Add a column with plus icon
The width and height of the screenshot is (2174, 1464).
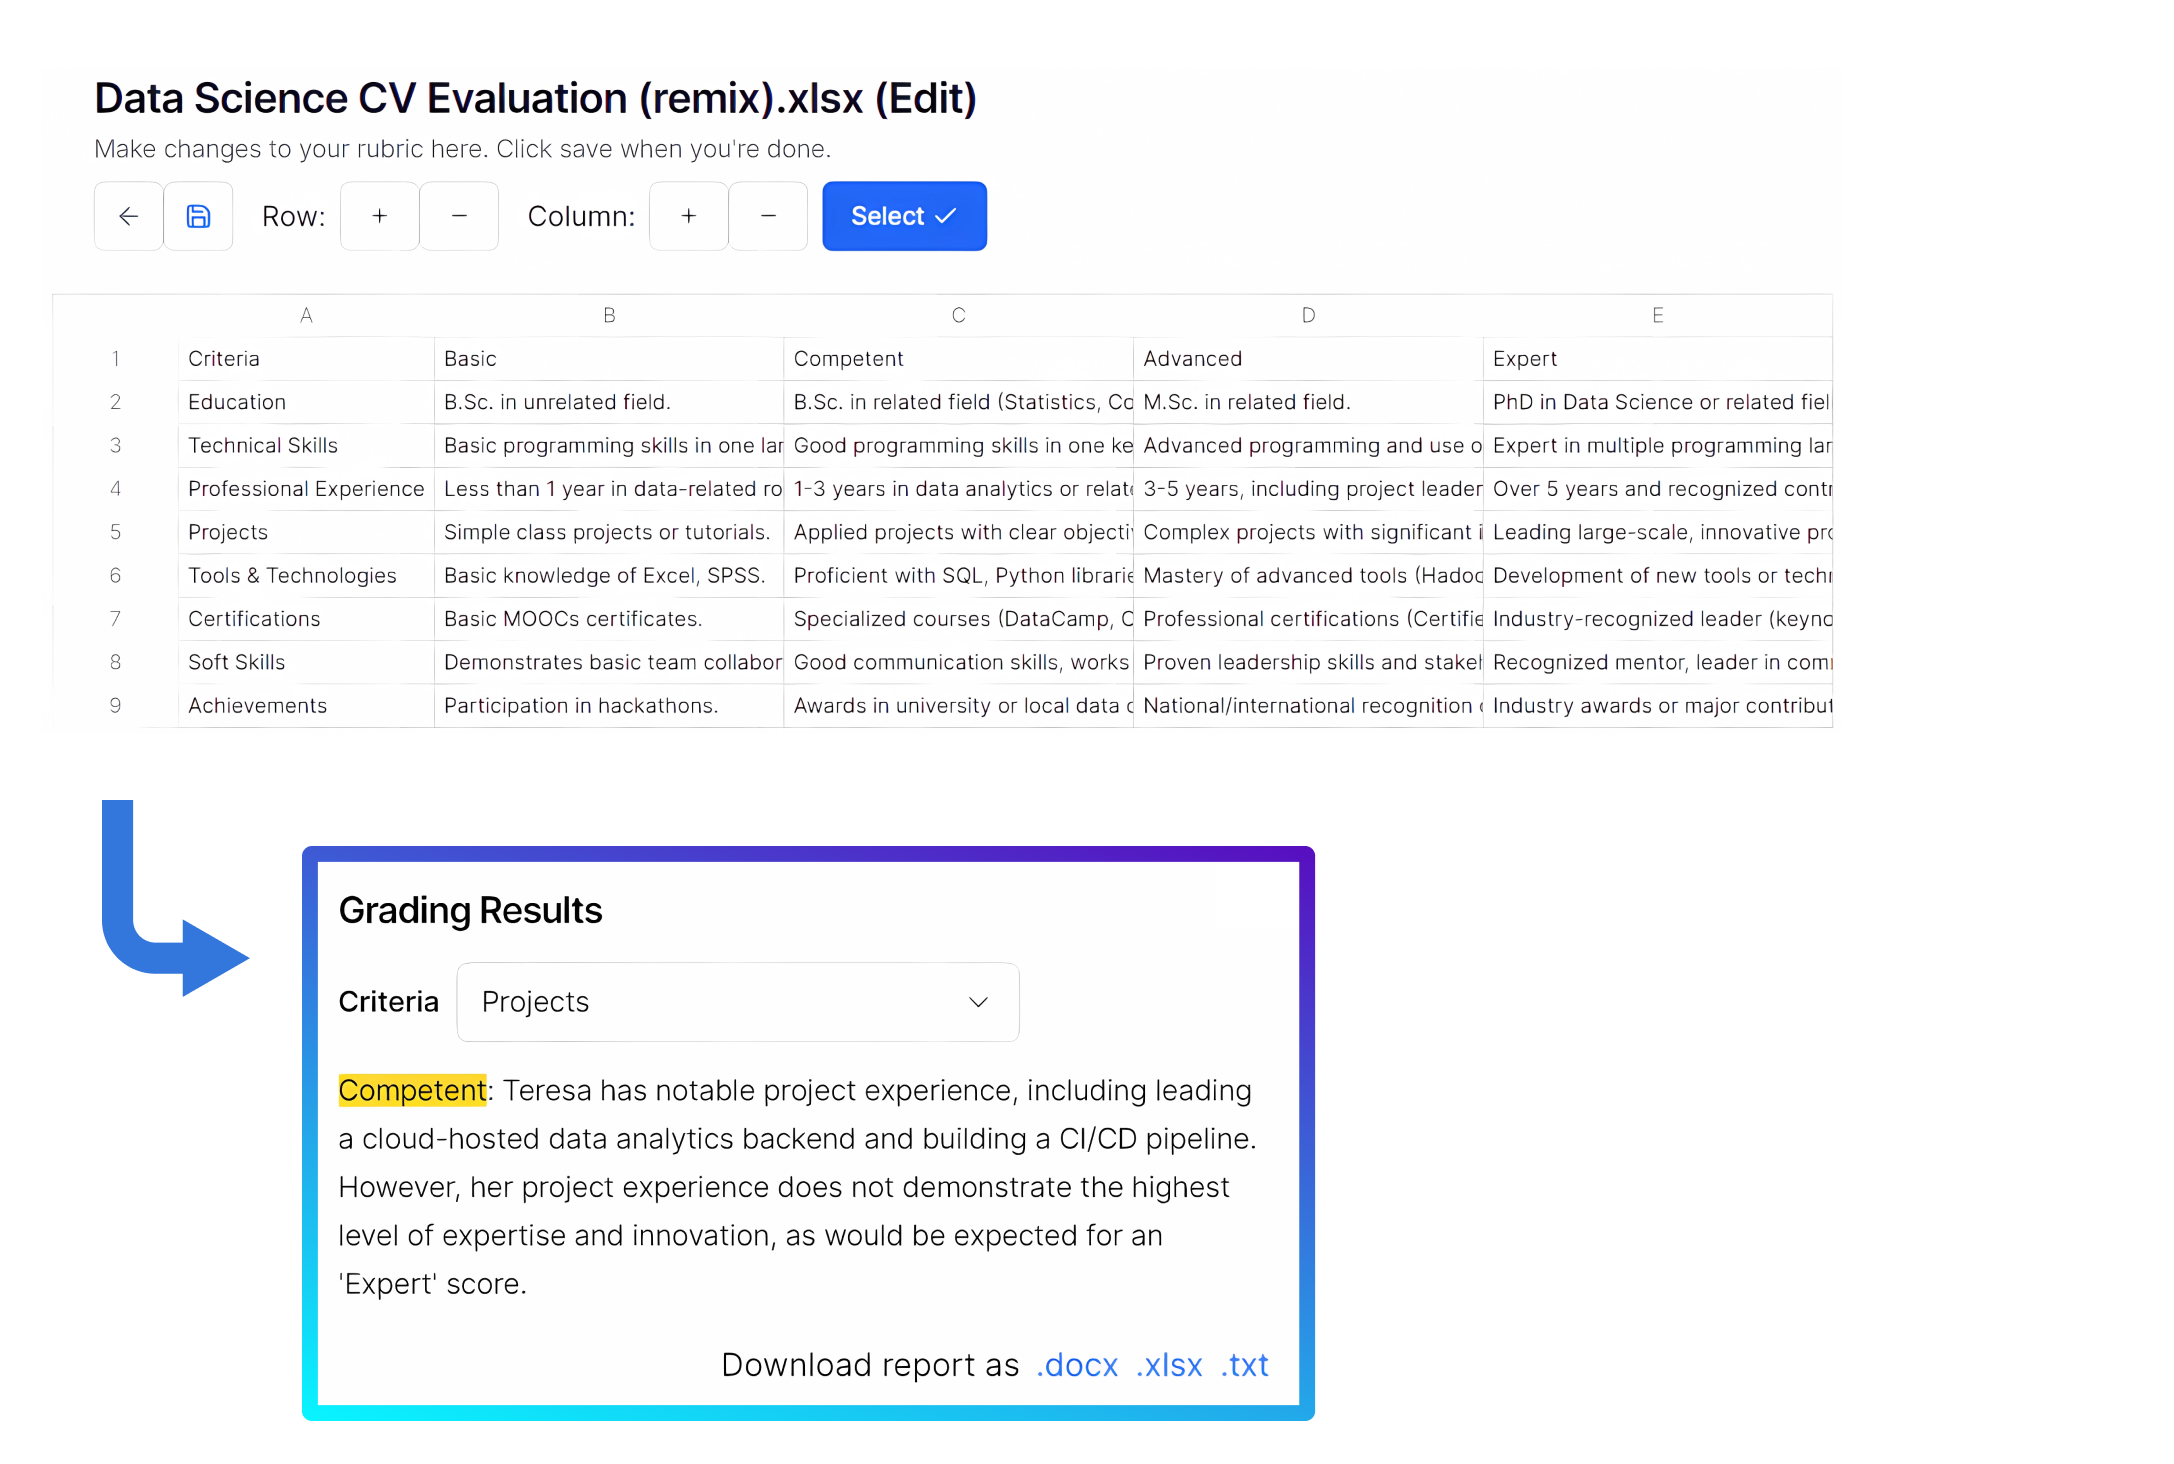[x=688, y=216]
